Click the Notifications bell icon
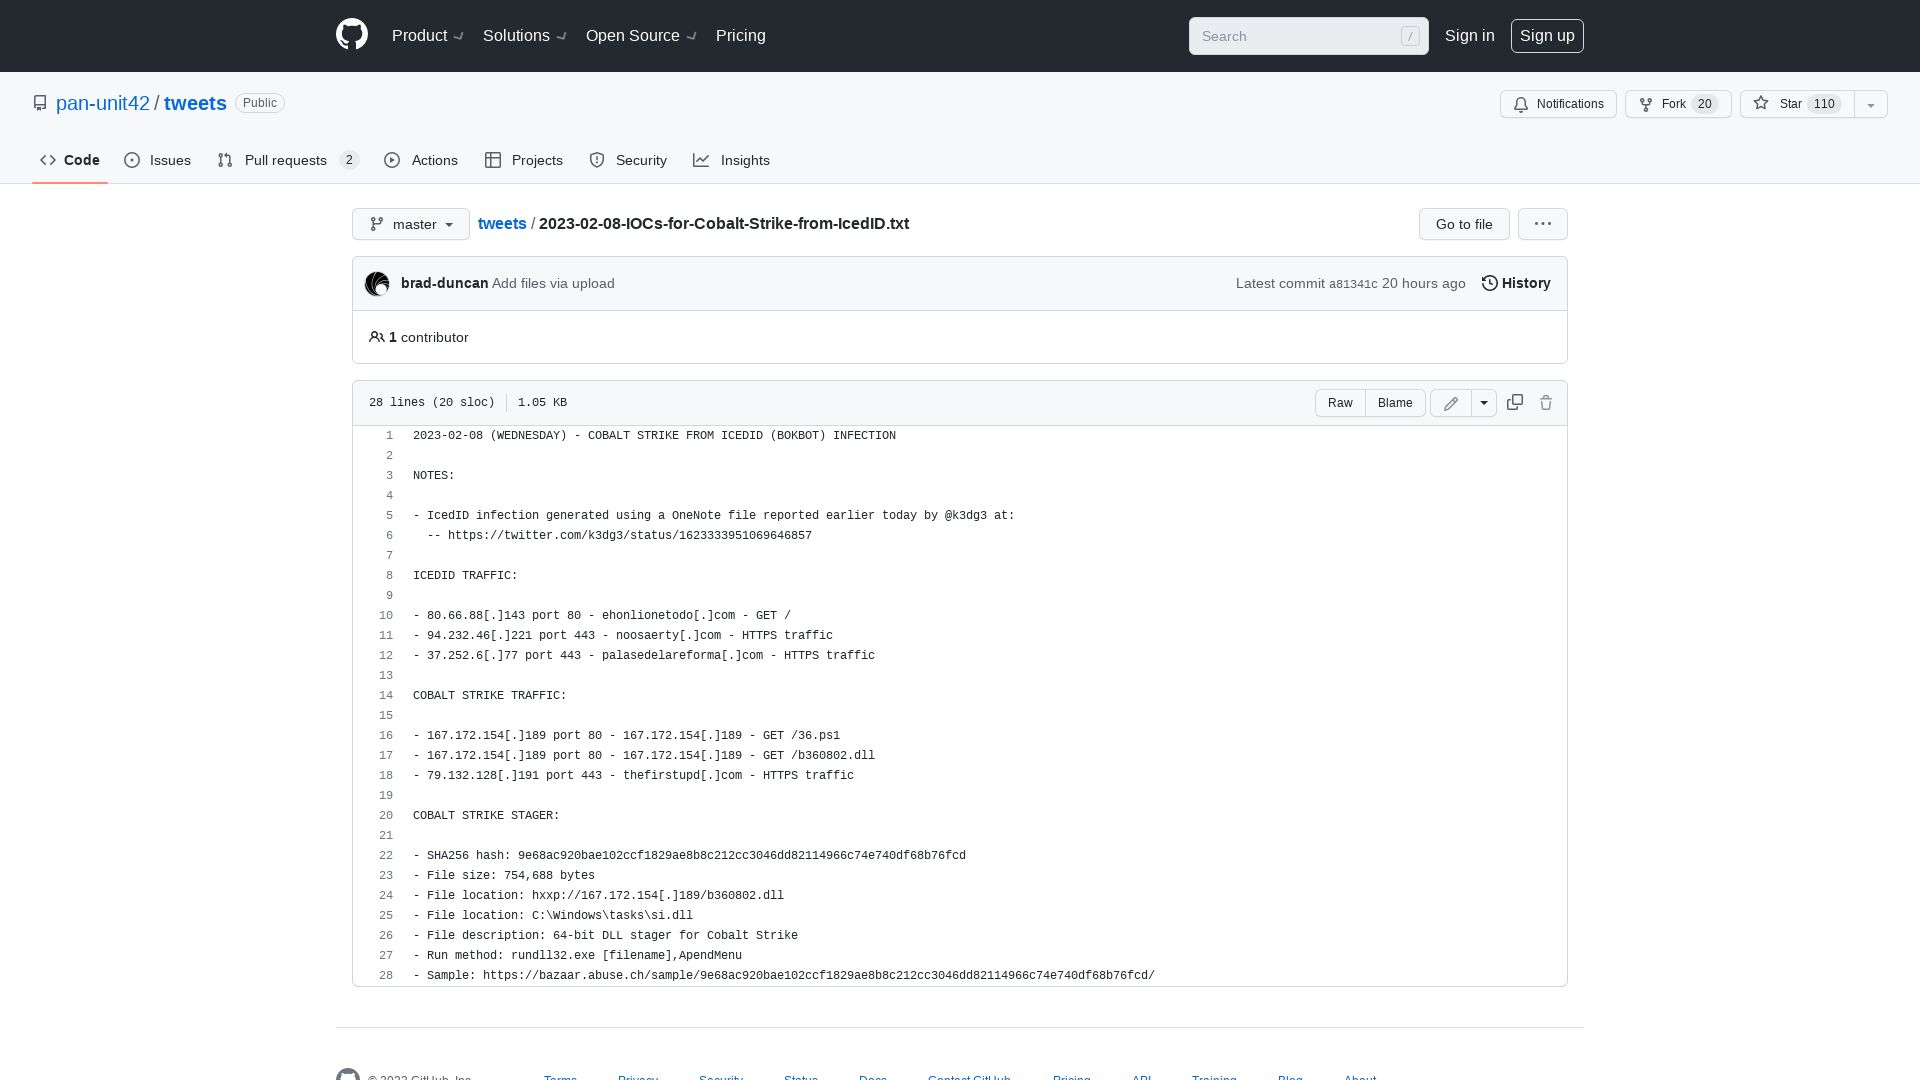Image resolution: width=1920 pixels, height=1080 pixels. pyautogui.click(x=1520, y=104)
